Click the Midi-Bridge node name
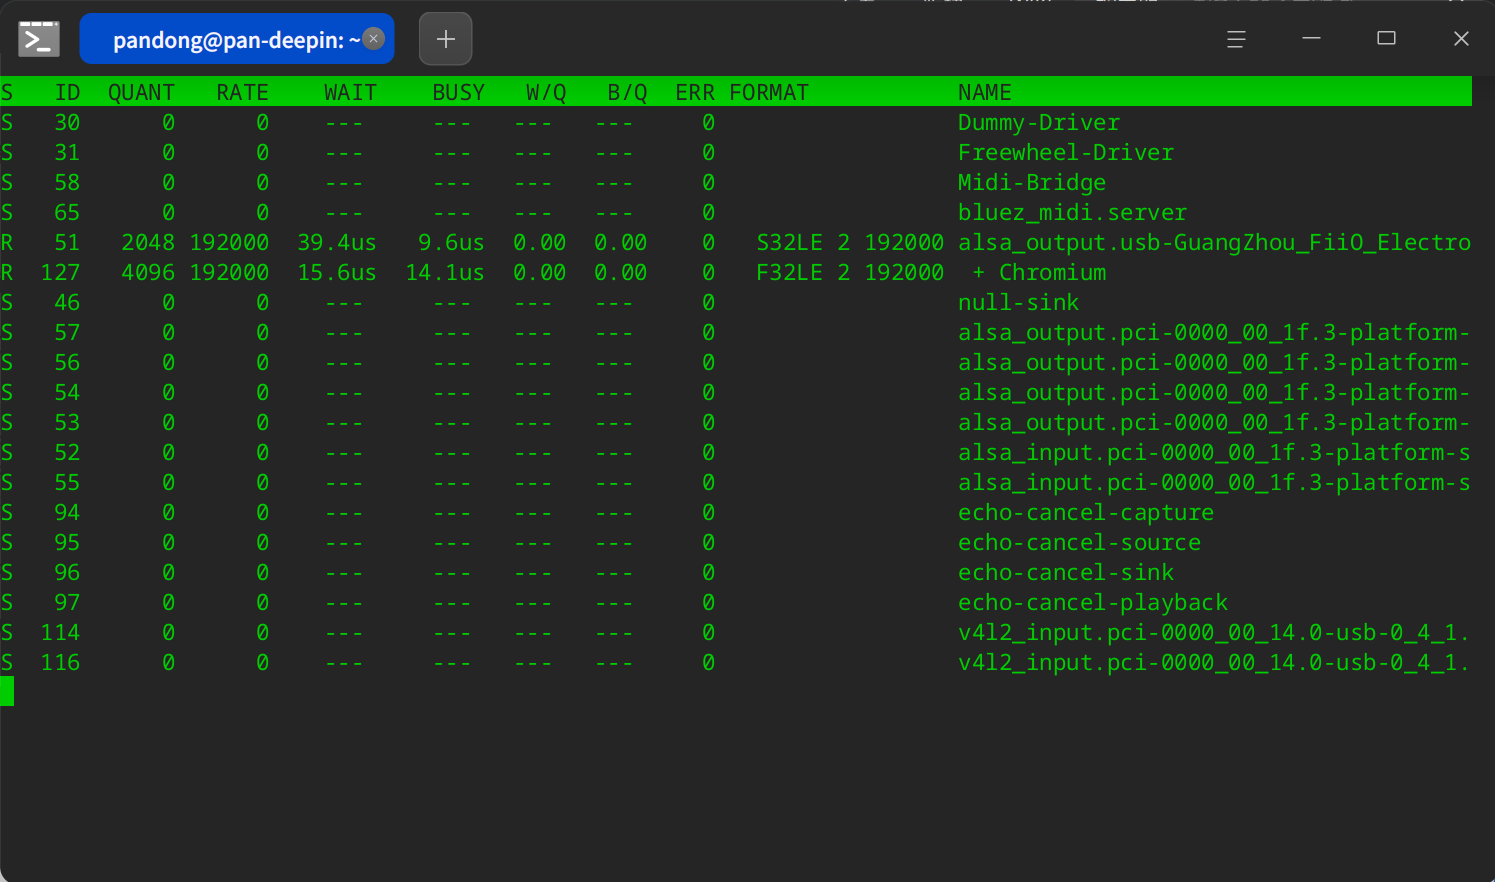Image resolution: width=1495 pixels, height=882 pixels. click(x=1032, y=182)
